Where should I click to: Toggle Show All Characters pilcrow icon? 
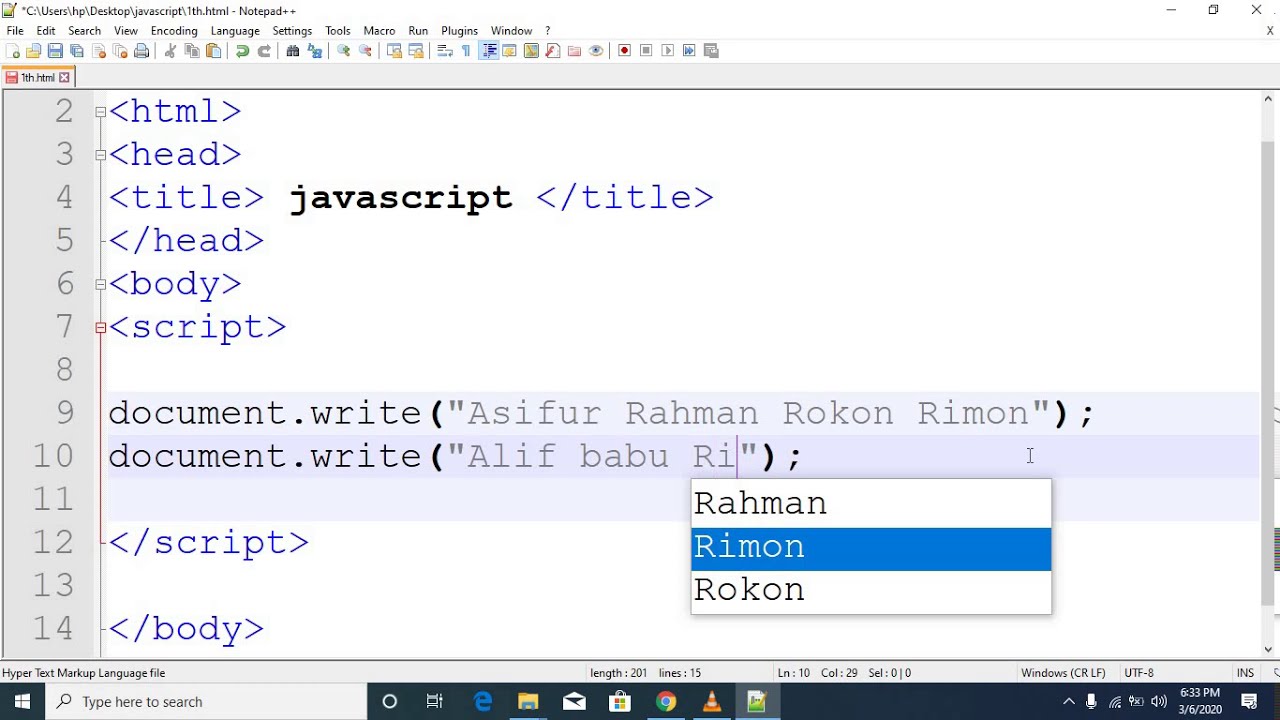(x=466, y=50)
